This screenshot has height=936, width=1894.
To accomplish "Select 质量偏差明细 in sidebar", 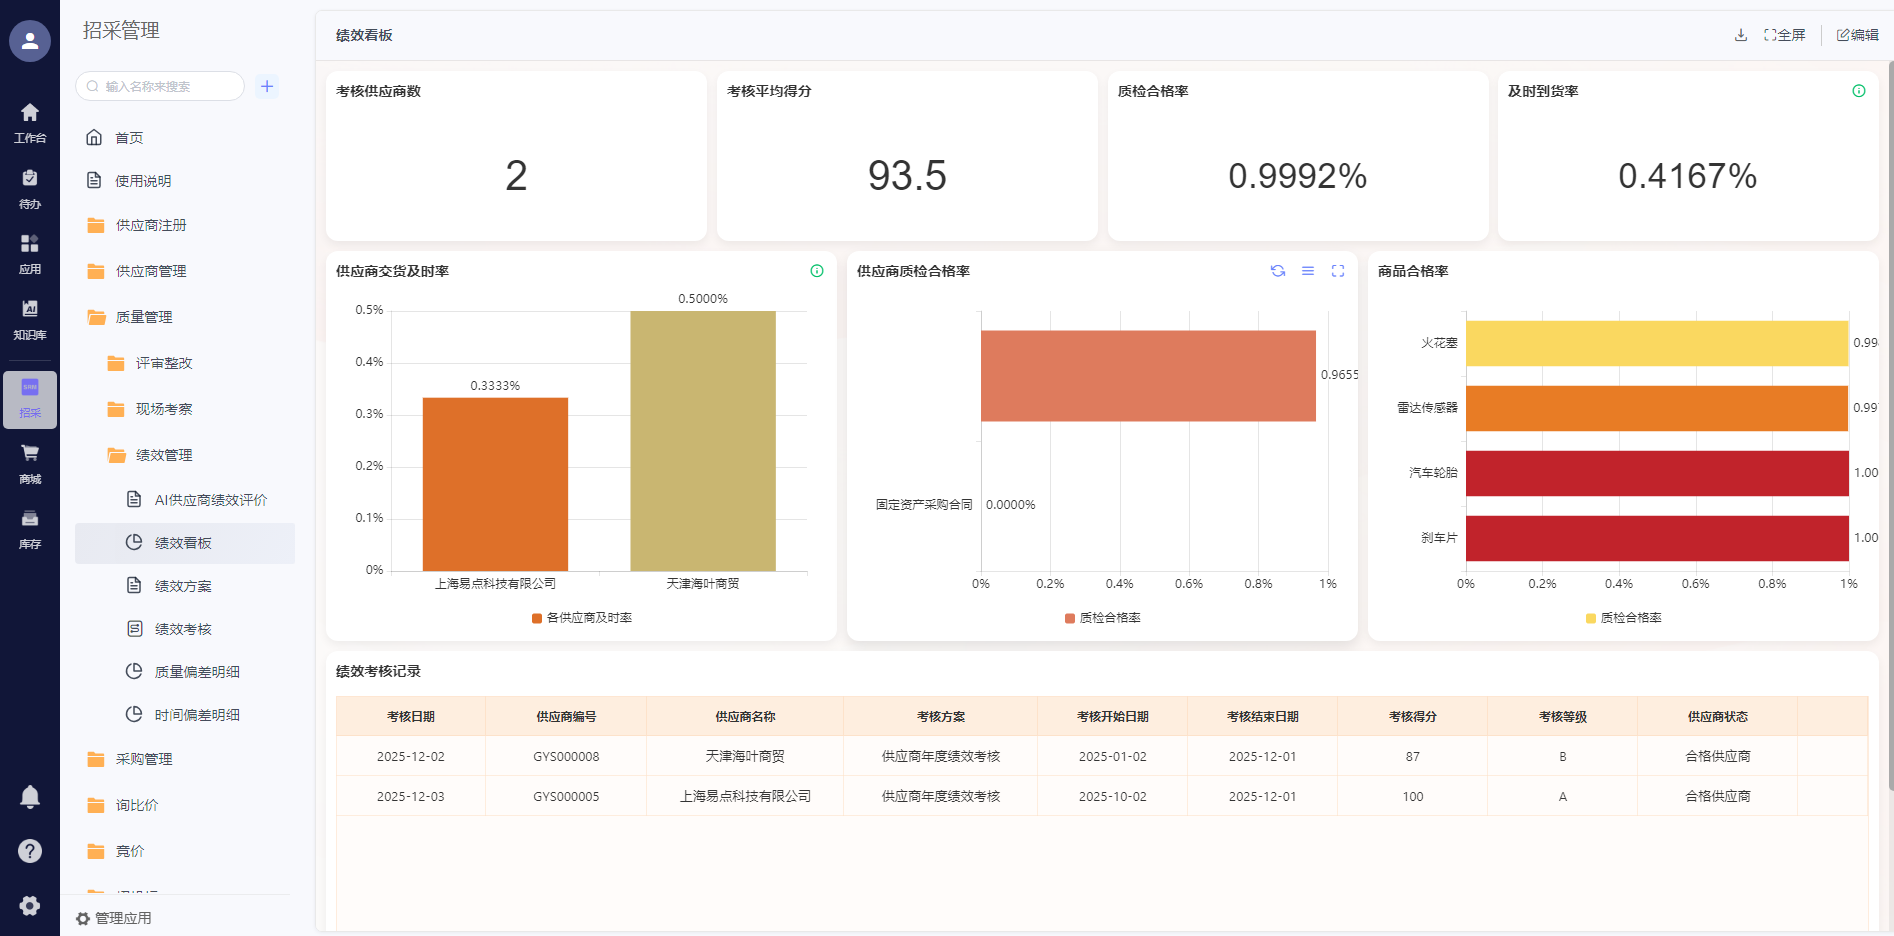I will (x=197, y=672).
